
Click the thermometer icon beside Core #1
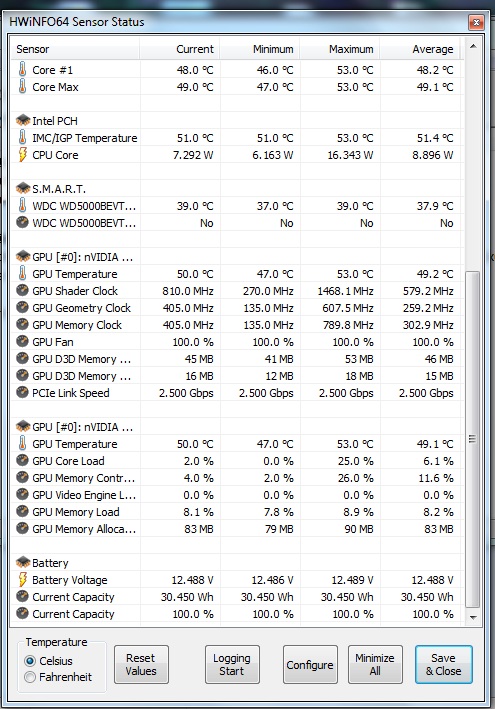coord(22,70)
